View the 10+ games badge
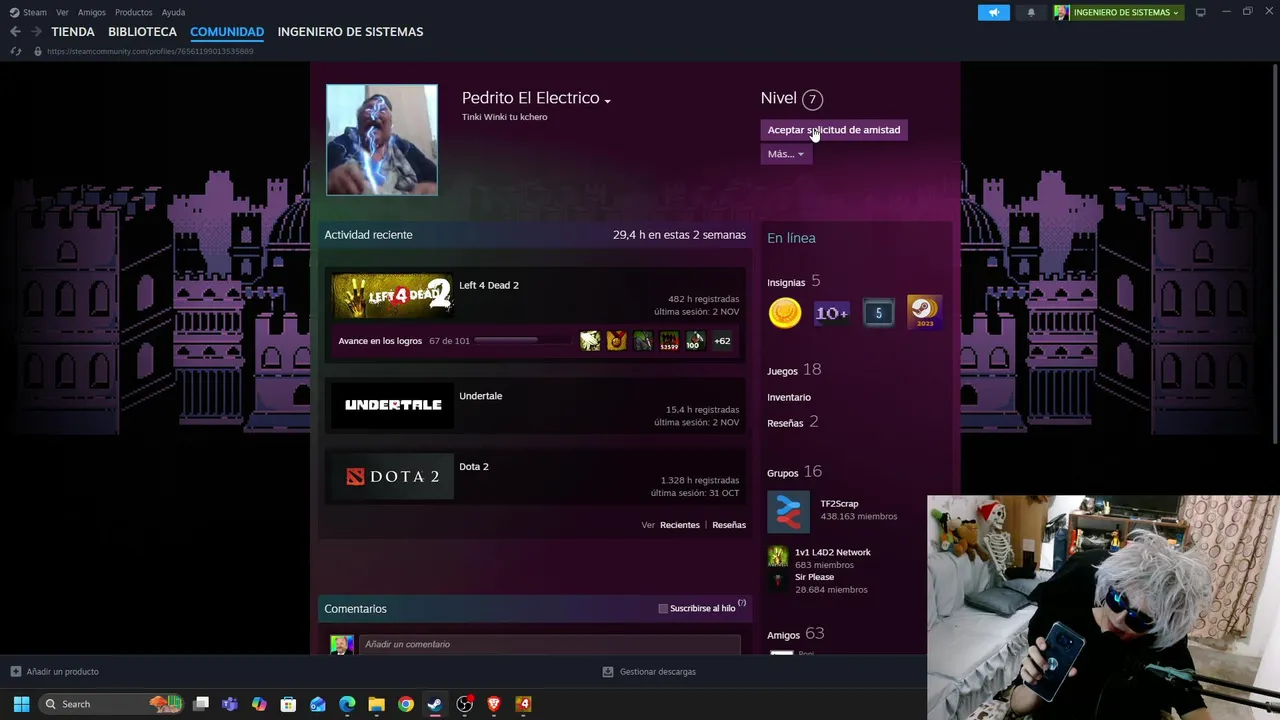The height and width of the screenshot is (720, 1280). click(x=831, y=313)
